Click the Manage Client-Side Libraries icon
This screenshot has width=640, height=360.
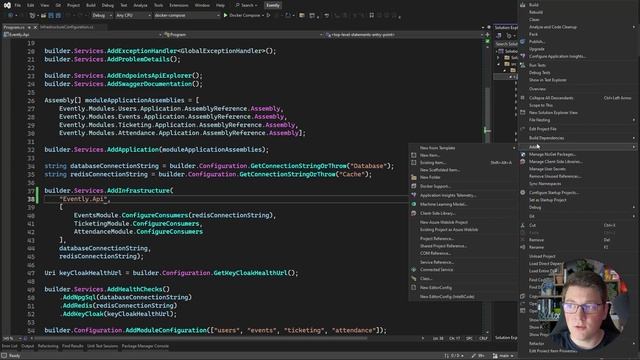[523, 162]
